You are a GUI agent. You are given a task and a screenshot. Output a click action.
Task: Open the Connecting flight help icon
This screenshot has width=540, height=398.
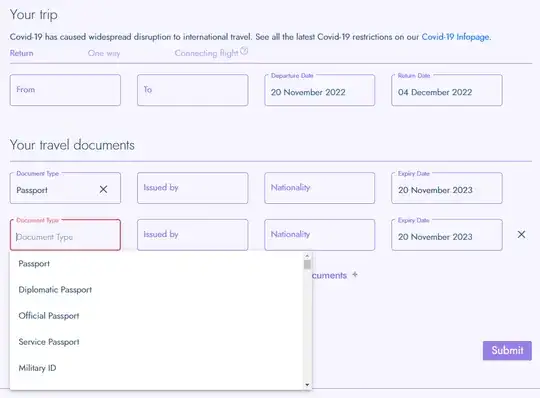pyautogui.click(x=244, y=51)
